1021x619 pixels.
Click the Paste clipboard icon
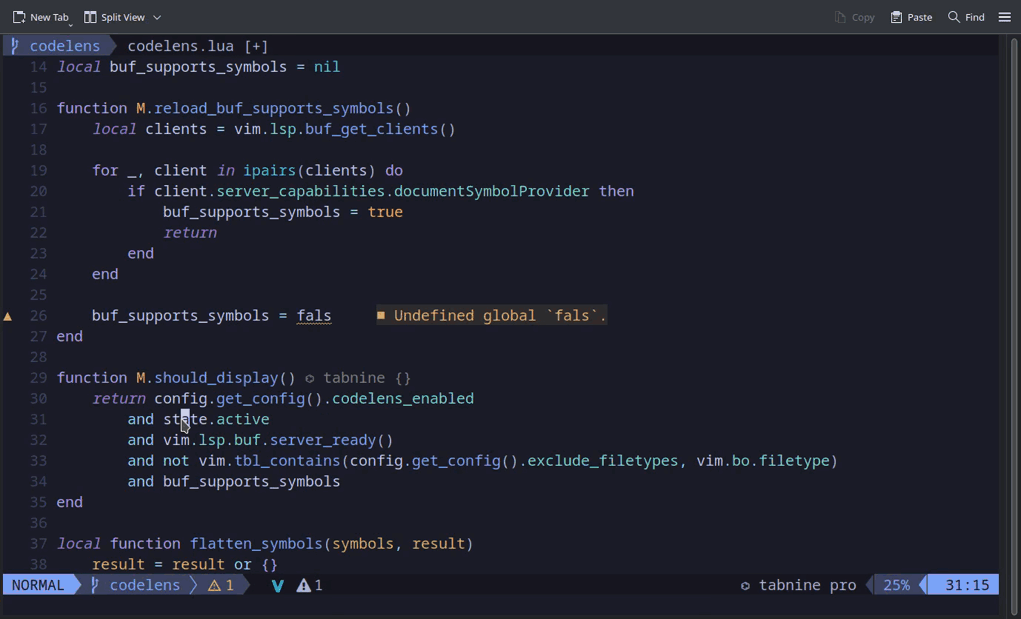tap(896, 17)
